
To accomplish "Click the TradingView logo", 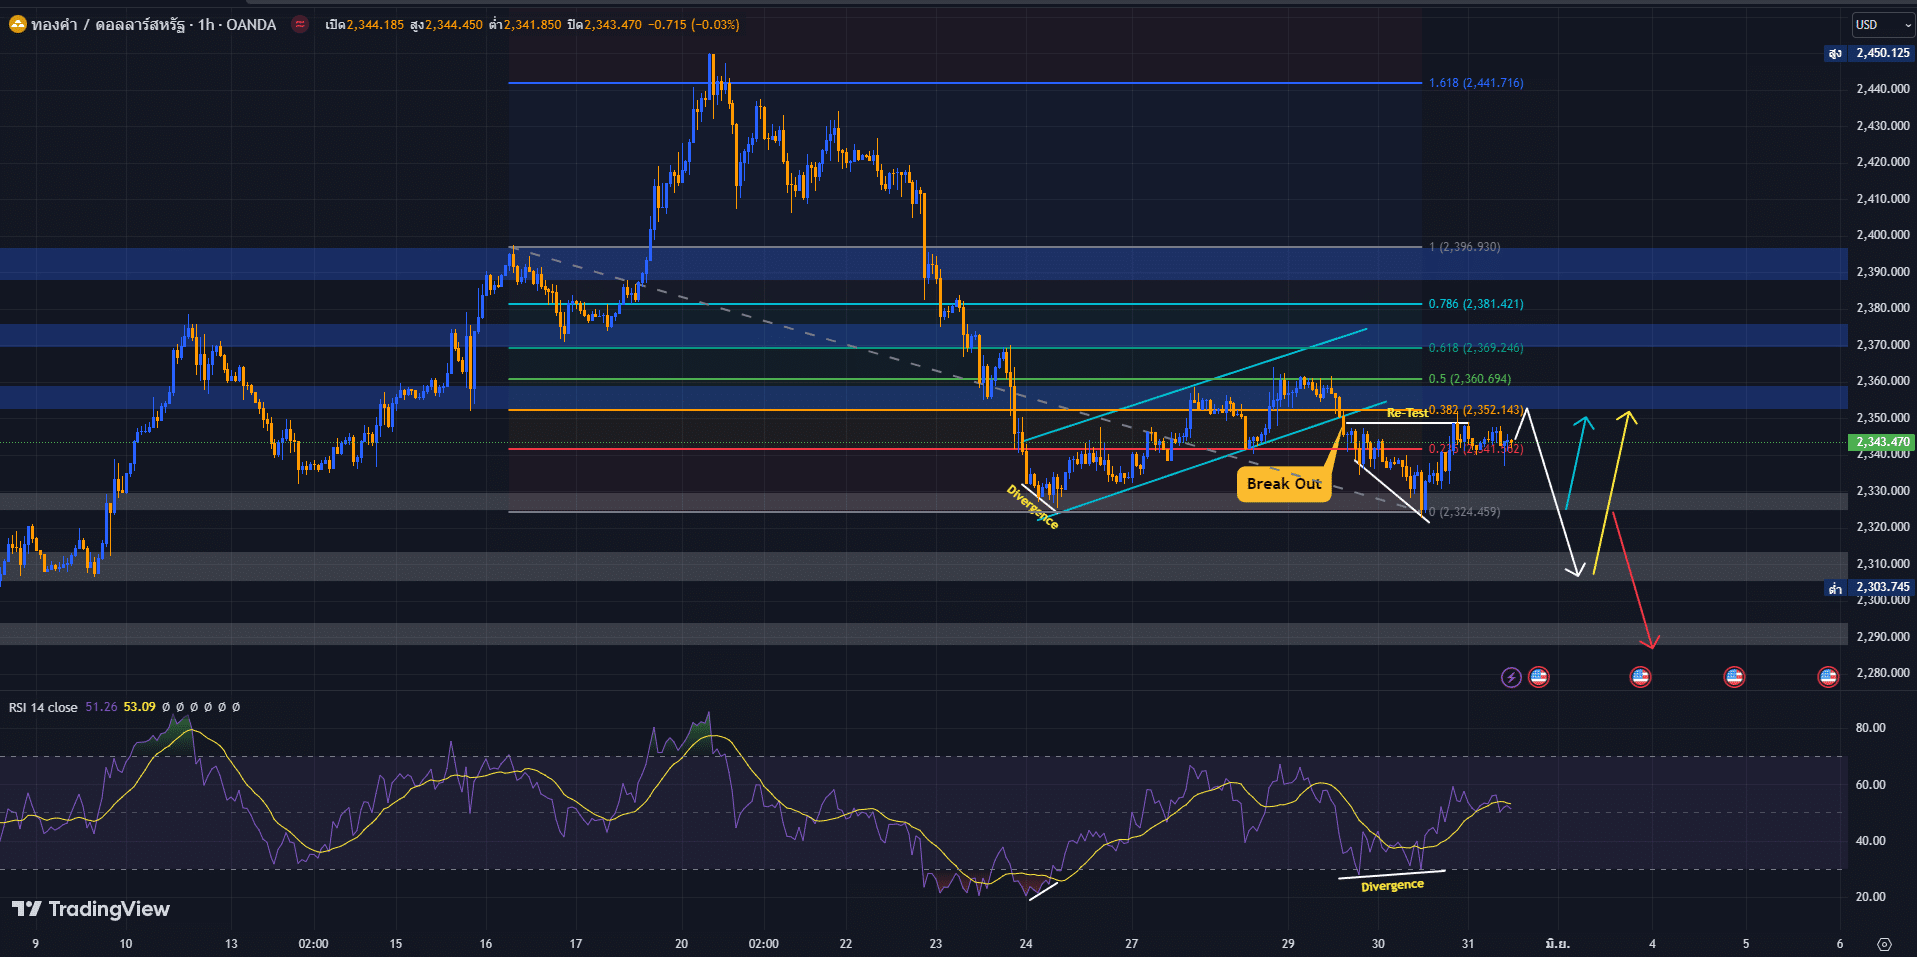I will pos(91,909).
